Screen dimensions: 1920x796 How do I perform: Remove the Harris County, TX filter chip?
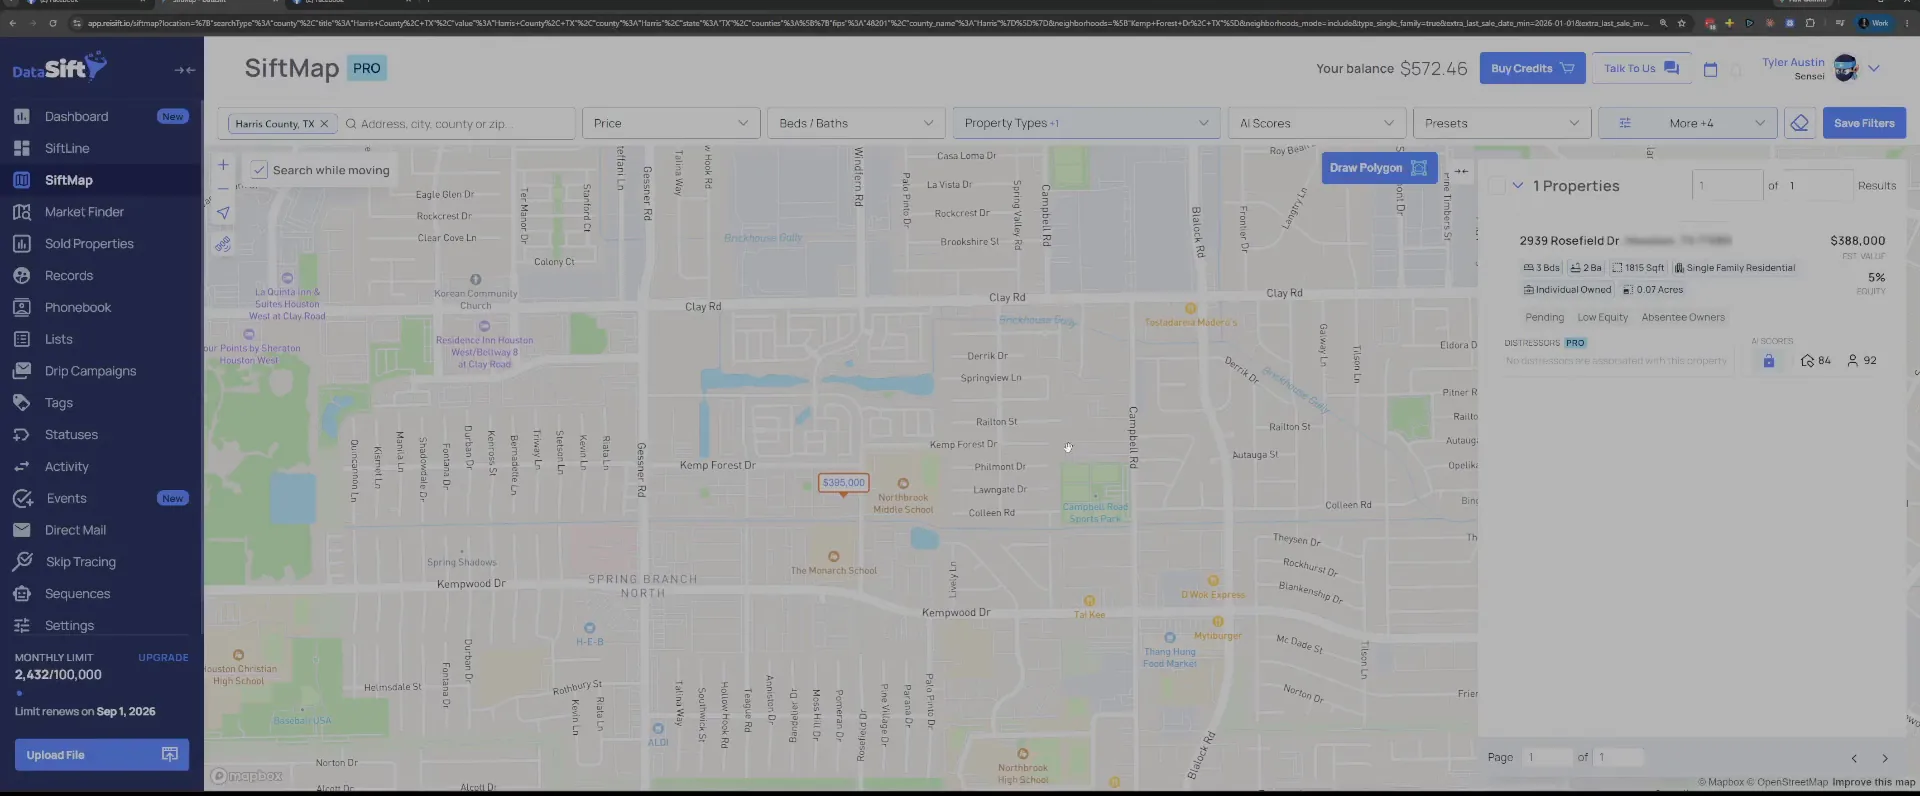(x=324, y=124)
